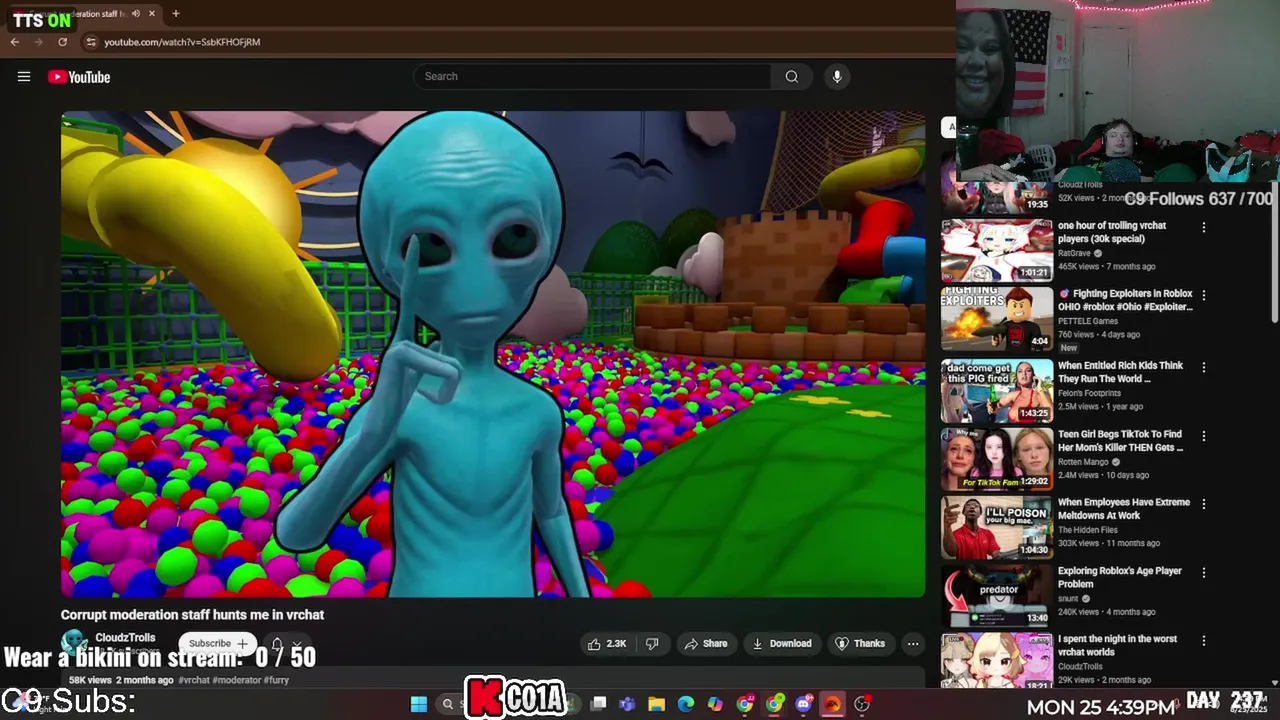Open the CloudzTrolls channel avatar

point(75,642)
